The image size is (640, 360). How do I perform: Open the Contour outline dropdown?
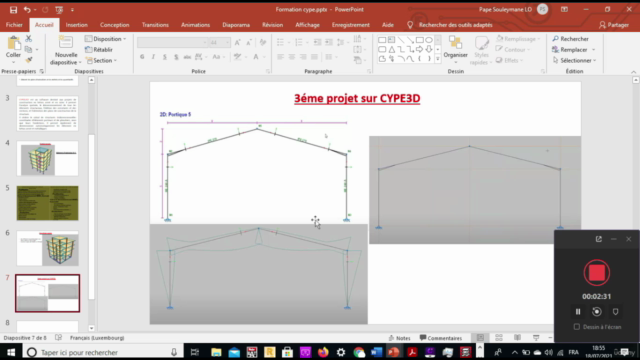(513, 49)
